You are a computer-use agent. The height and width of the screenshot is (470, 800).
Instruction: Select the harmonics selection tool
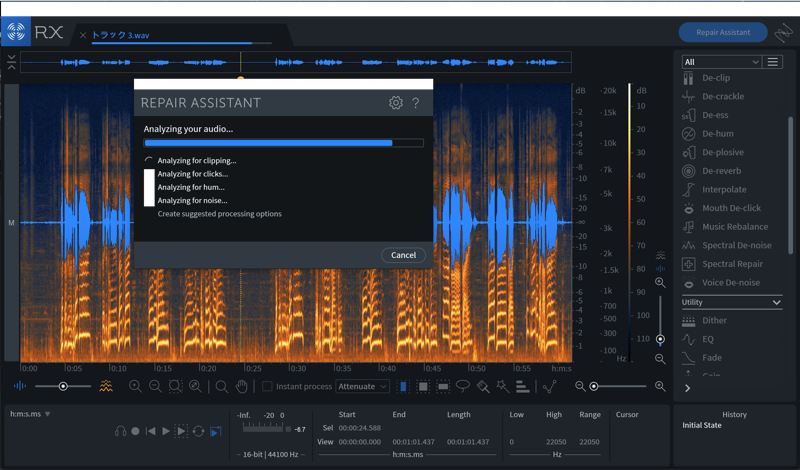tap(522, 387)
